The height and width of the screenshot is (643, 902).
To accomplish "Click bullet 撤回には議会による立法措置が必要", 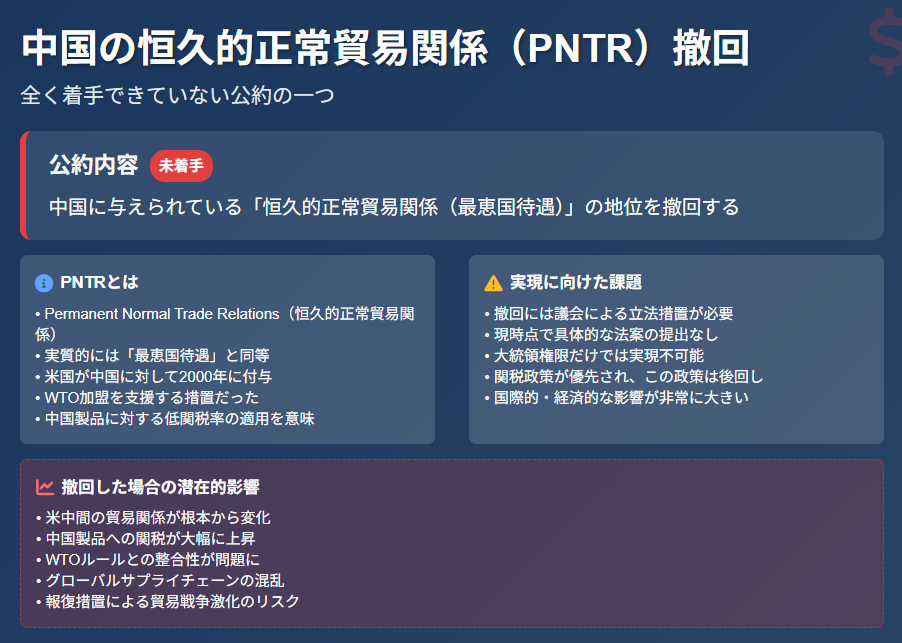I will [x=609, y=313].
